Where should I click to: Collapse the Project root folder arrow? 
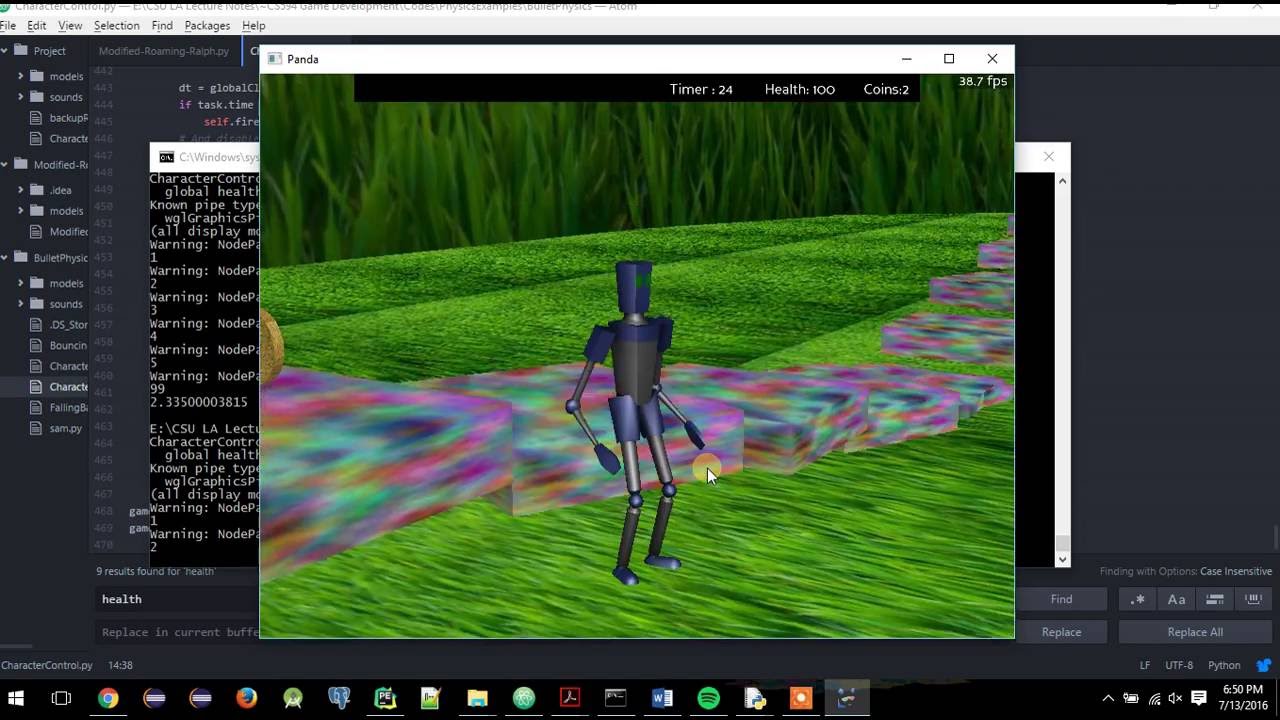(x=5, y=50)
